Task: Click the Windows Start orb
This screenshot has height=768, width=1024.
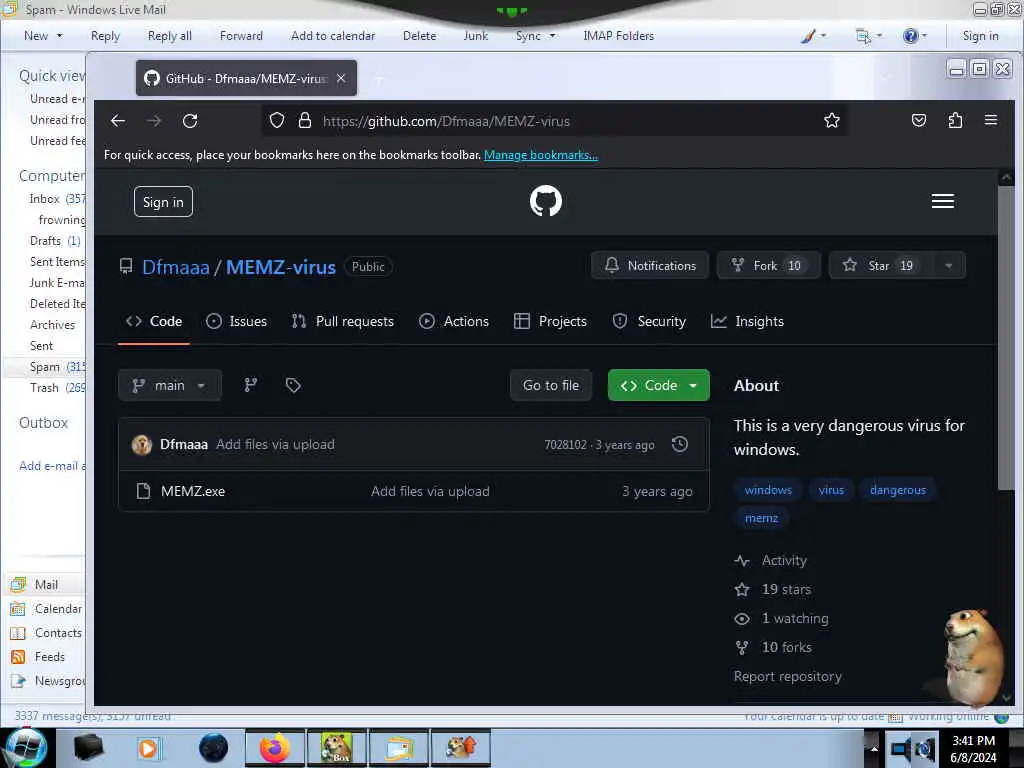Action: click(x=25, y=748)
